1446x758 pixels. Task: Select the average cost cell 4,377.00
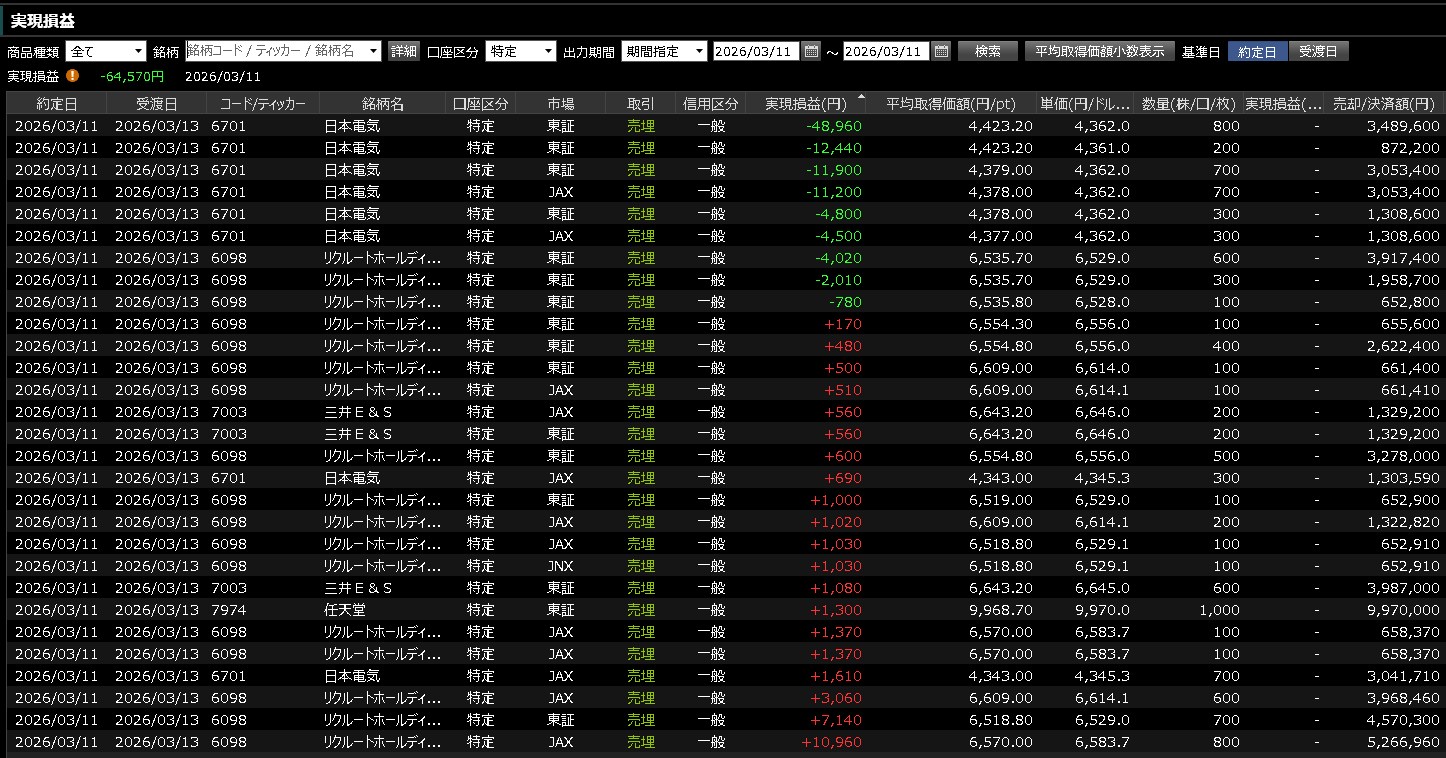pyautogui.click(x=1001, y=236)
